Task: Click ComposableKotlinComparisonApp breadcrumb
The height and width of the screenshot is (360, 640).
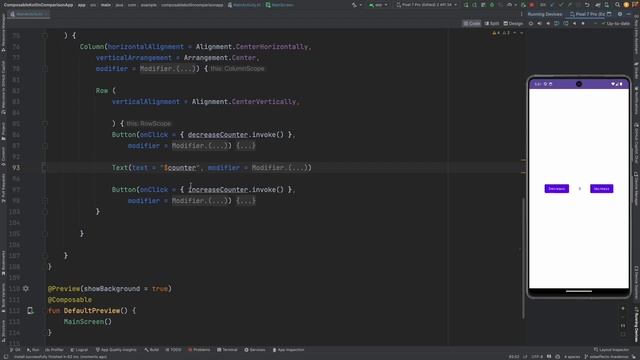Action: point(38,5)
